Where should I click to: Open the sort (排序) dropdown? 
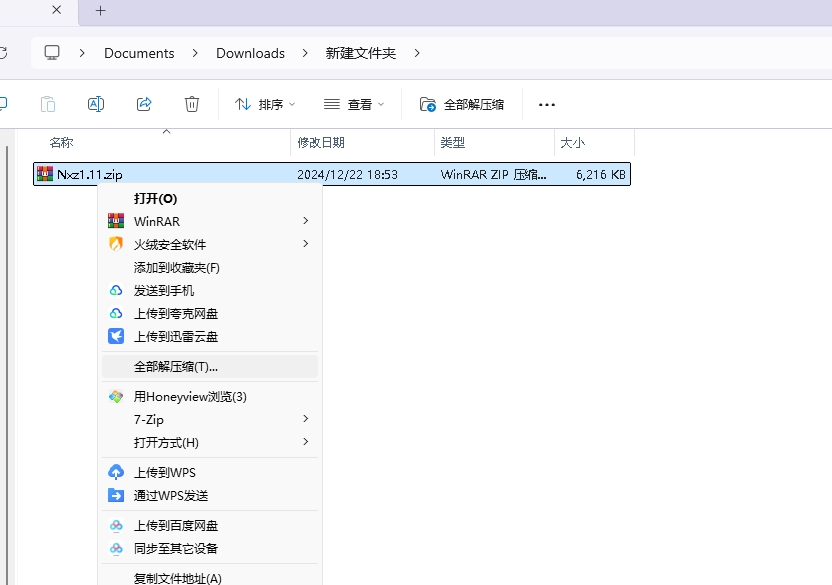point(265,105)
